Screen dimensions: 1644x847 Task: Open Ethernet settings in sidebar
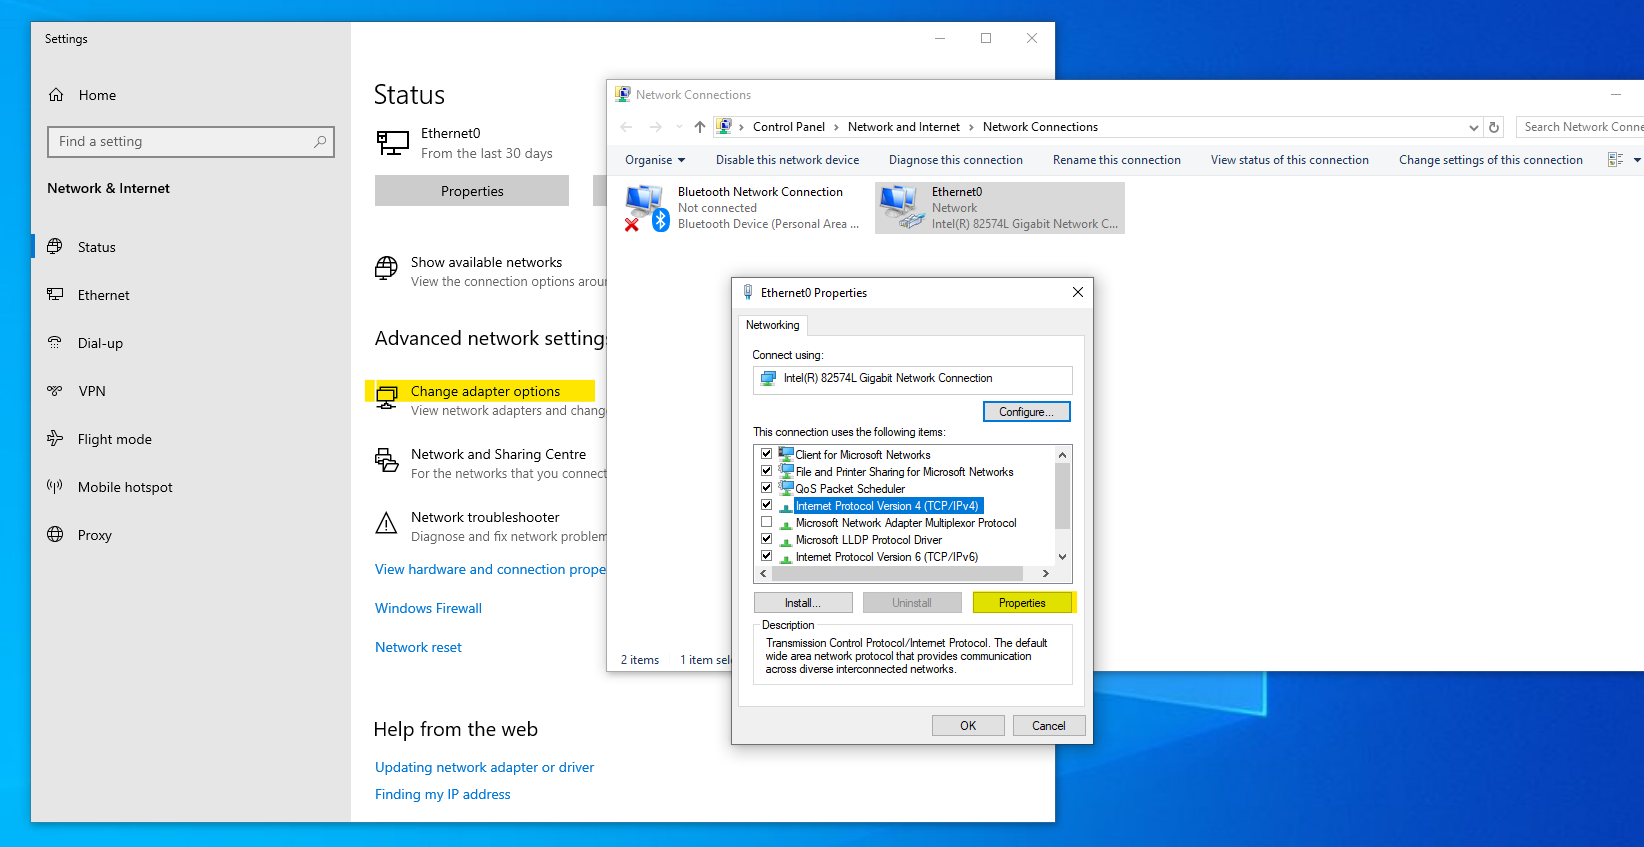tap(104, 295)
